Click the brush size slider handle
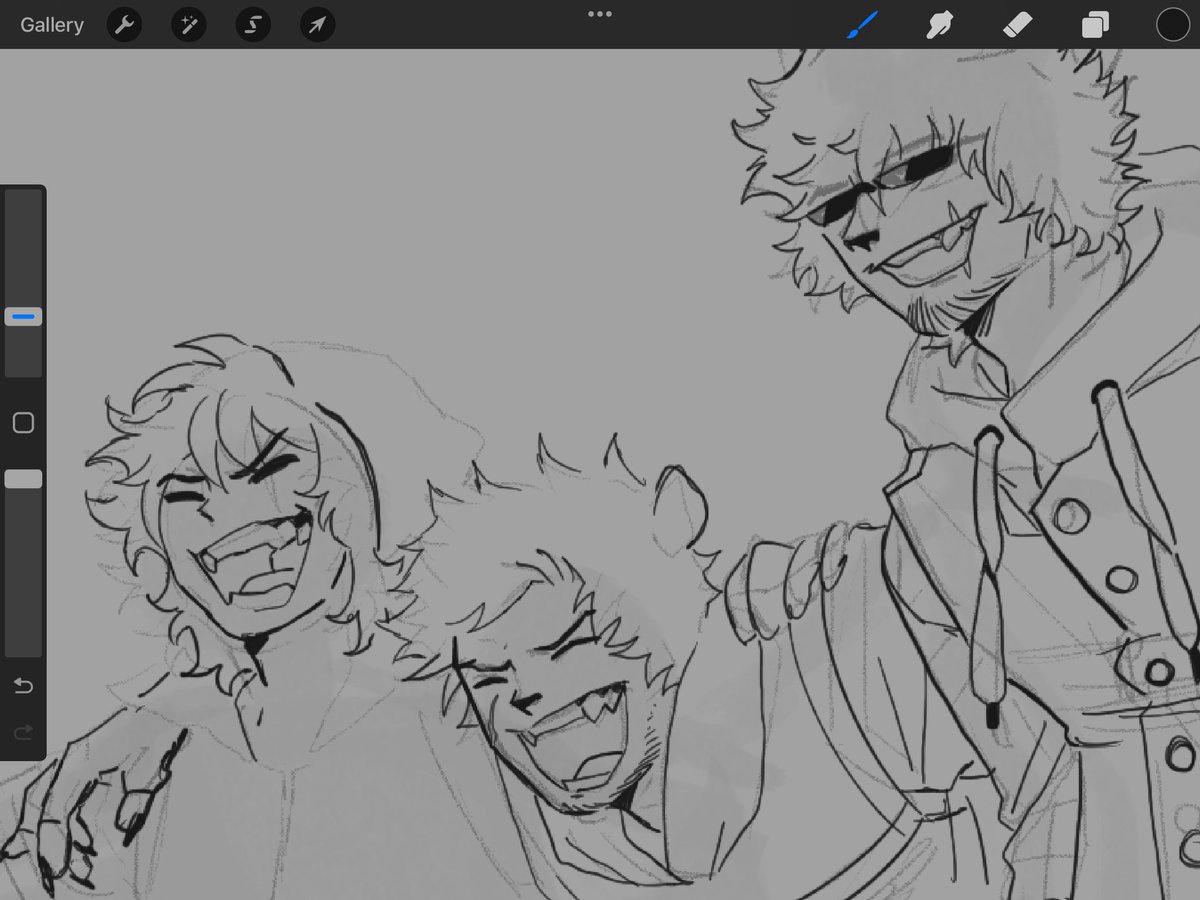 pos(23,317)
